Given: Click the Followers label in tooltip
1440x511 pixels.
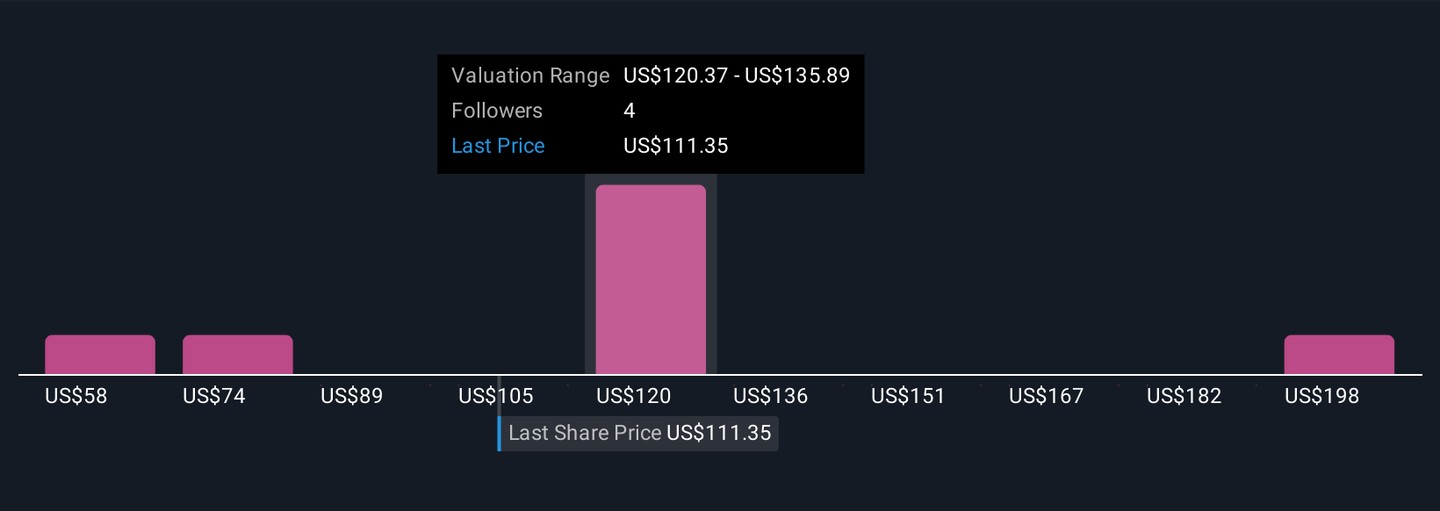Looking at the screenshot, I should pyautogui.click(x=497, y=111).
